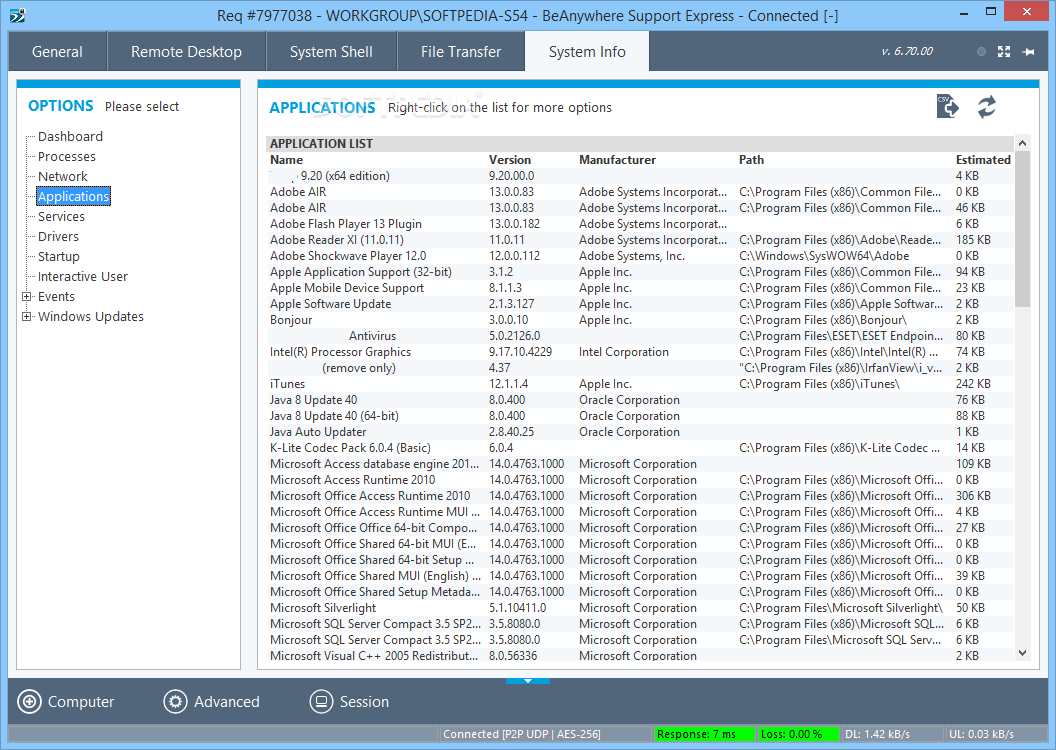
Task: Click the gray status dot icon
Action: (981, 52)
